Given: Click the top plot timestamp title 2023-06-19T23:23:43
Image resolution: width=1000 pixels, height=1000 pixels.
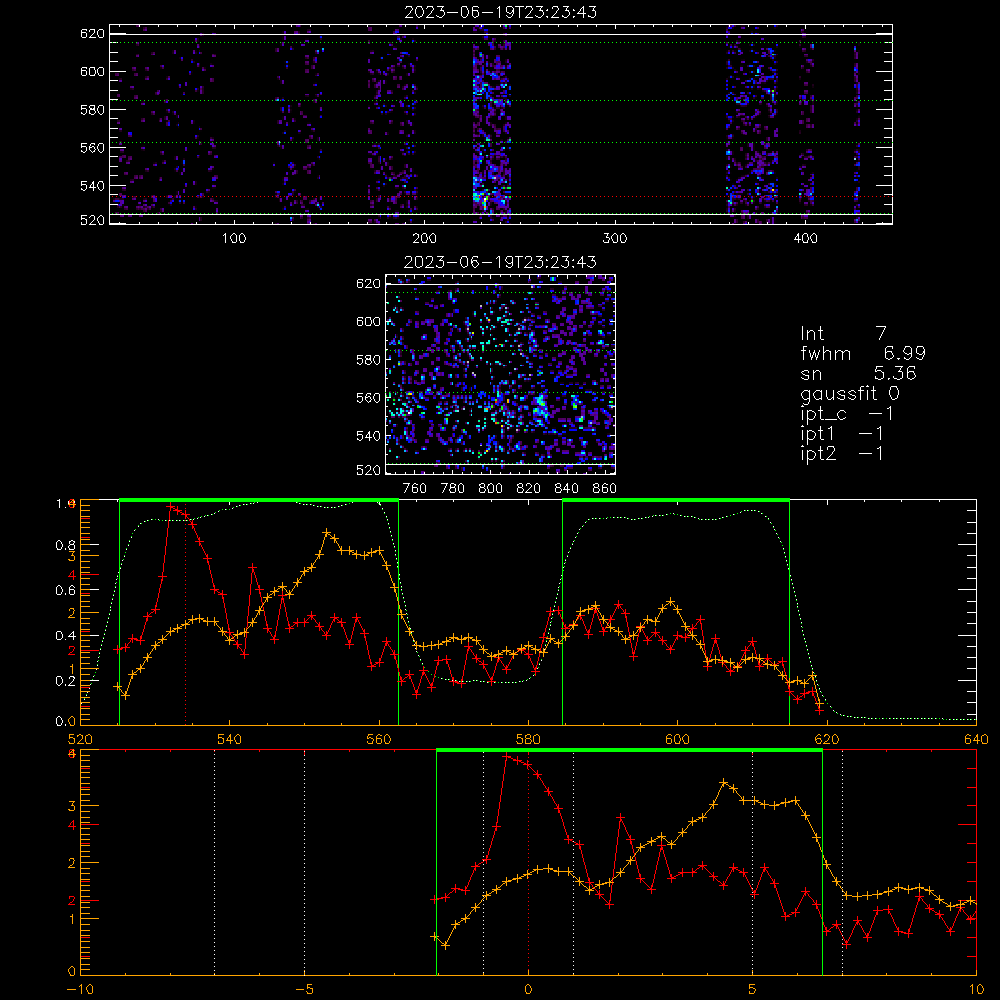Looking at the screenshot, I should click(501, 12).
